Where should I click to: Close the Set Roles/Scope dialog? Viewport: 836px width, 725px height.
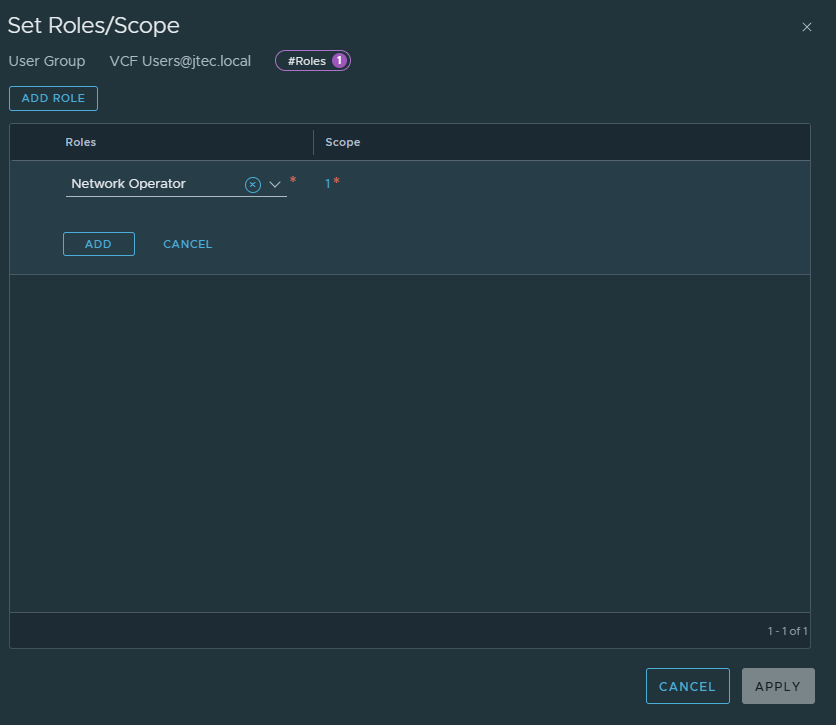point(807,27)
